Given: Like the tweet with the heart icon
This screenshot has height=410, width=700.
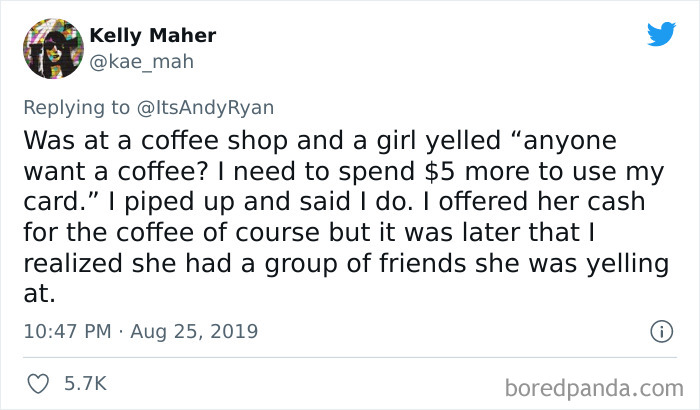Looking at the screenshot, I should [x=42, y=383].
